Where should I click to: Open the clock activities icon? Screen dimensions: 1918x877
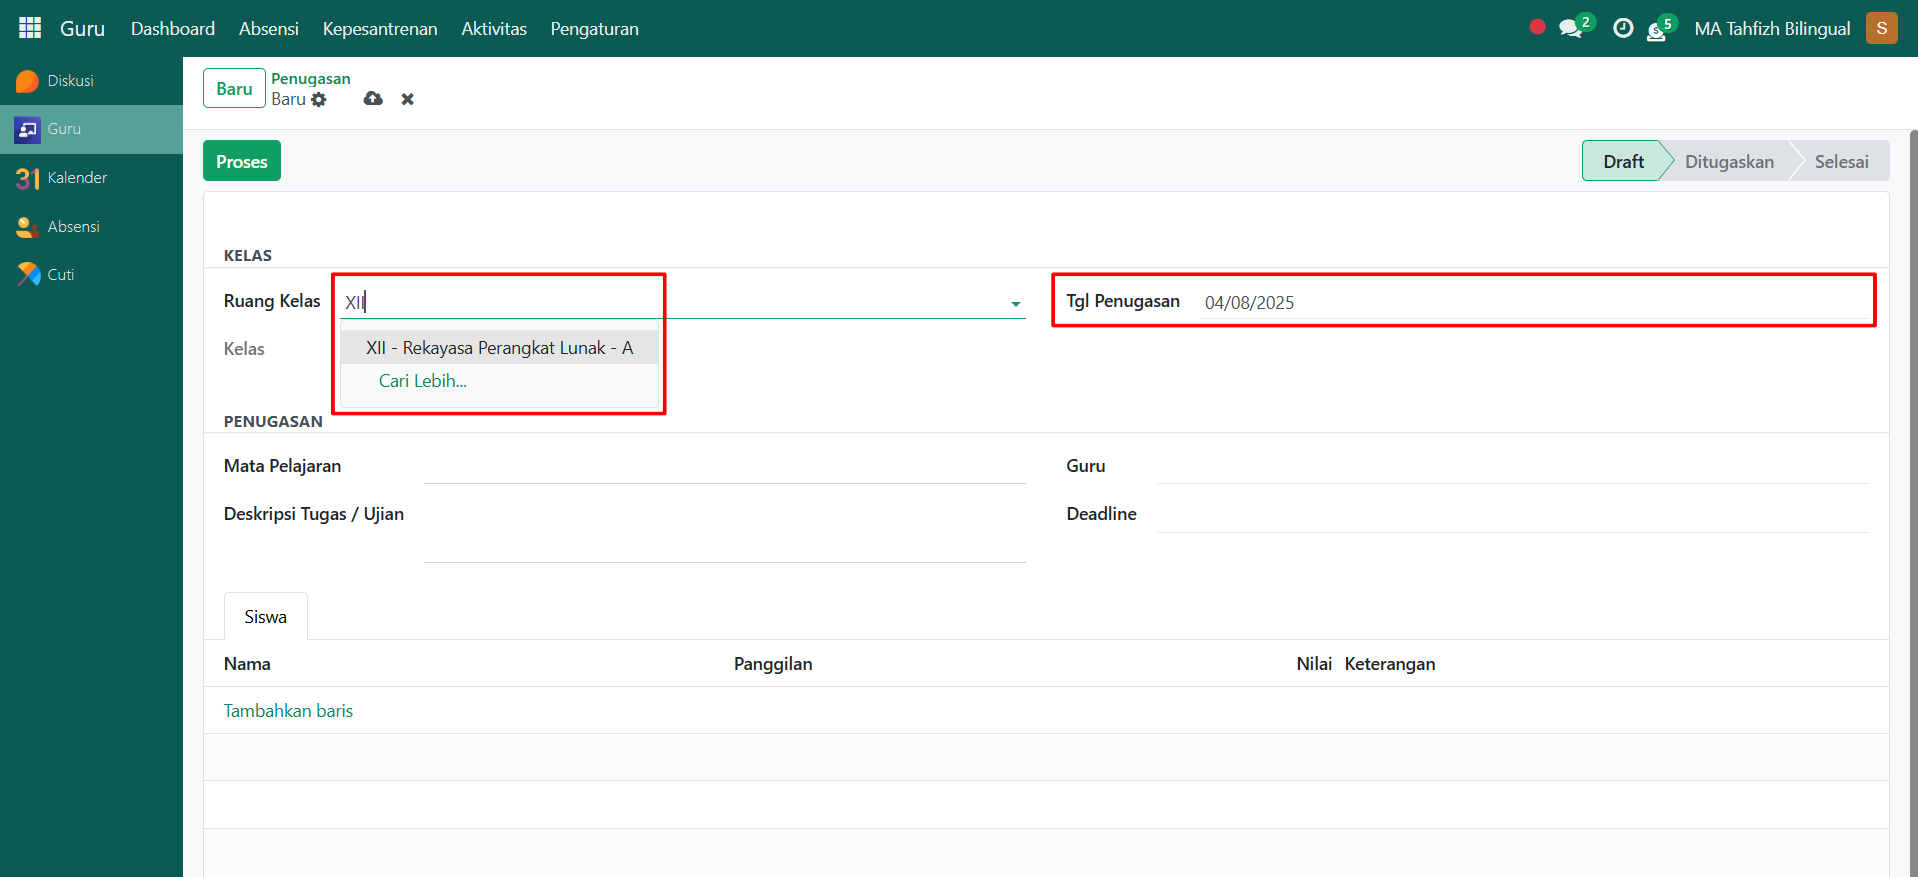pos(1623,29)
